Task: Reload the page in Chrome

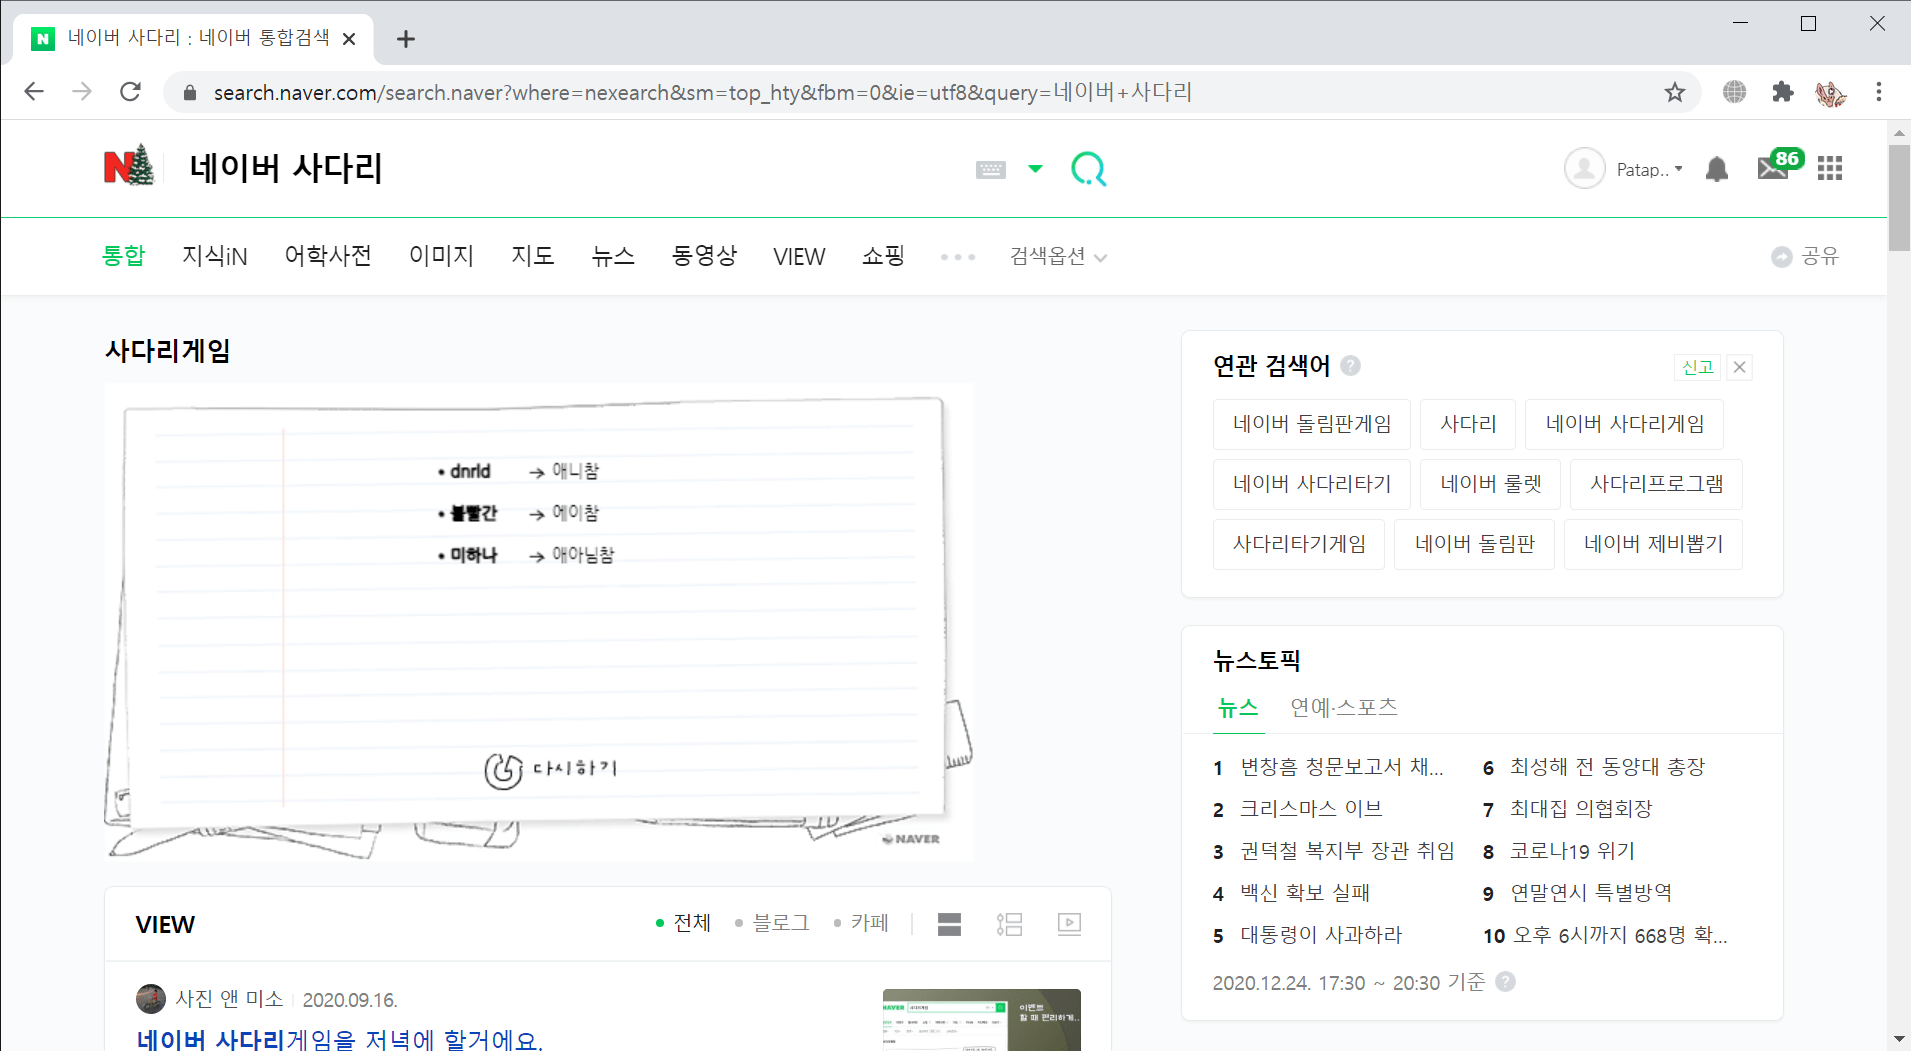Action: [x=130, y=92]
